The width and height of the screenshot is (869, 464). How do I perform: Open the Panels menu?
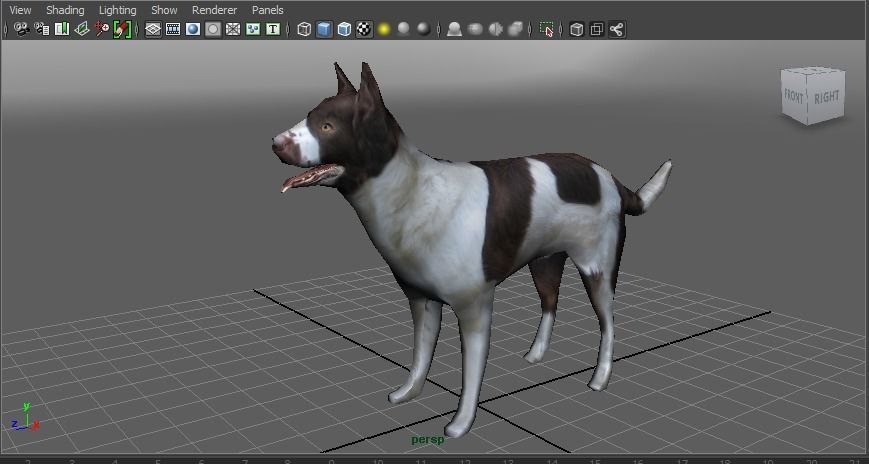click(268, 10)
